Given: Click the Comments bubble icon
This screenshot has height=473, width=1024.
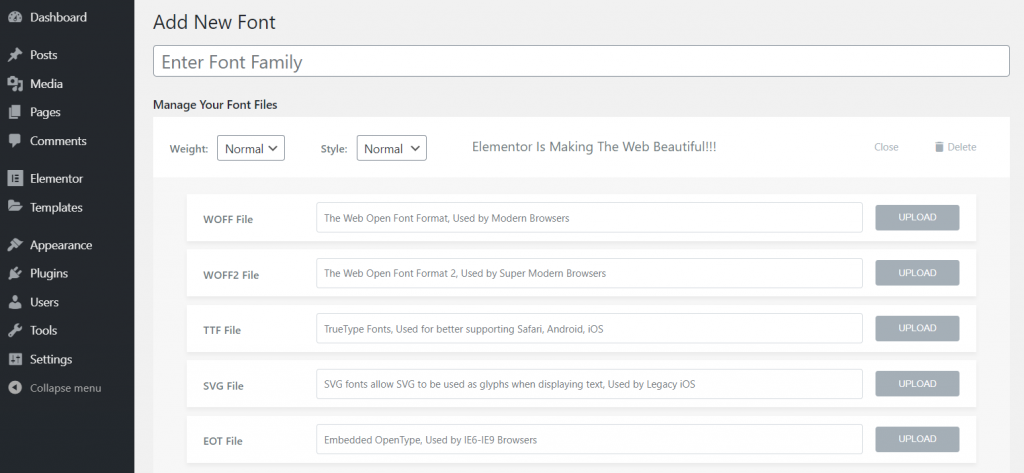Looking at the screenshot, I should [x=15, y=141].
